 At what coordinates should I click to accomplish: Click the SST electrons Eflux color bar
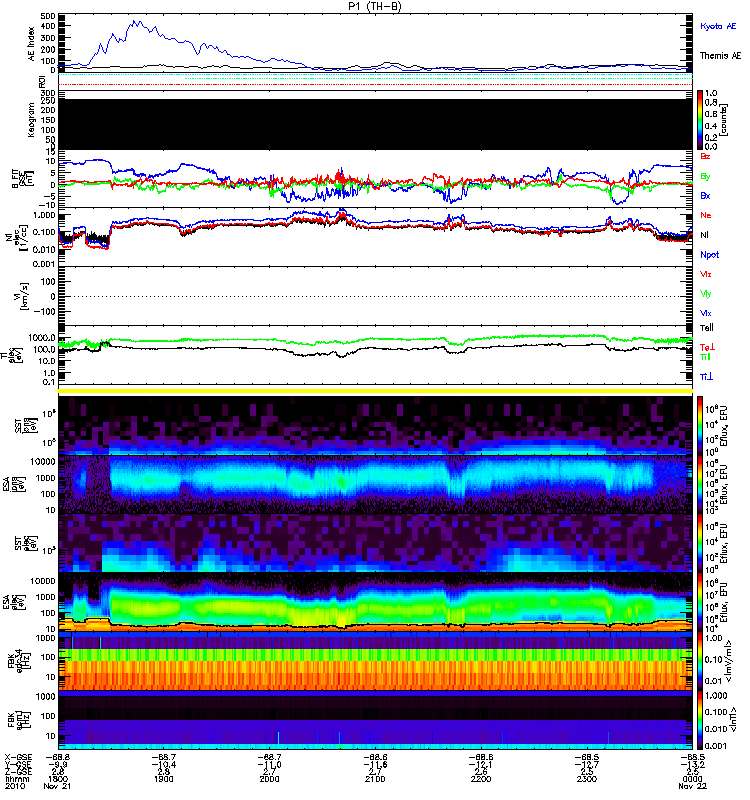click(x=699, y=543)
